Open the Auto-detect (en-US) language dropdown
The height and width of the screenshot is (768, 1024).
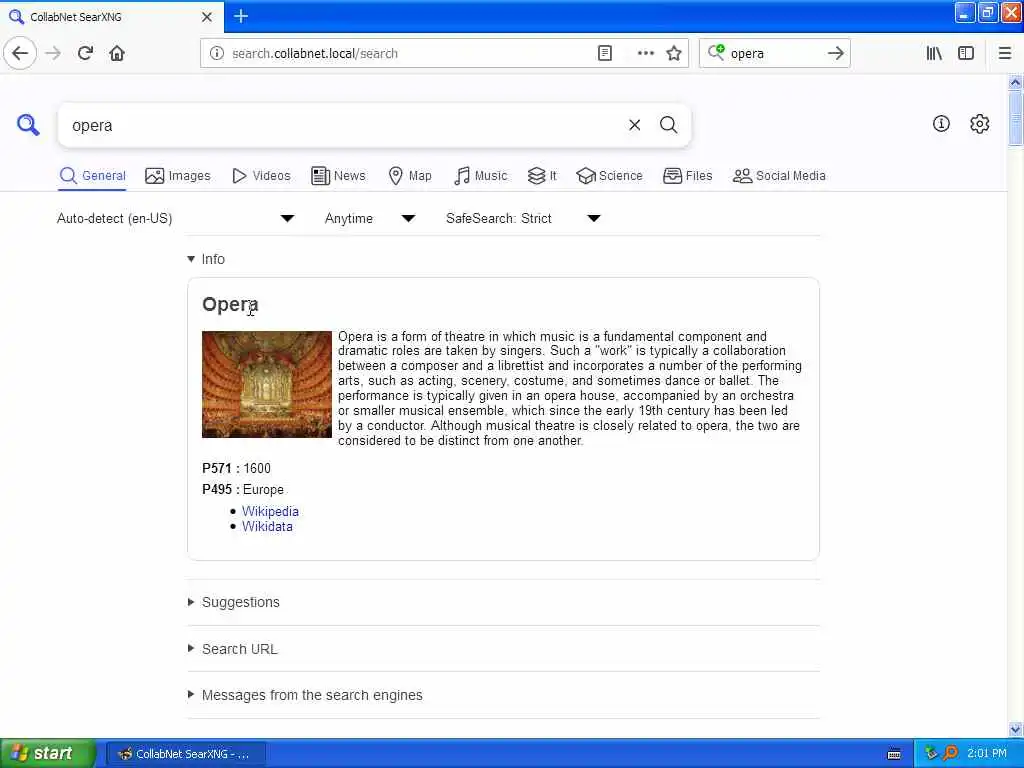[175, 219]
